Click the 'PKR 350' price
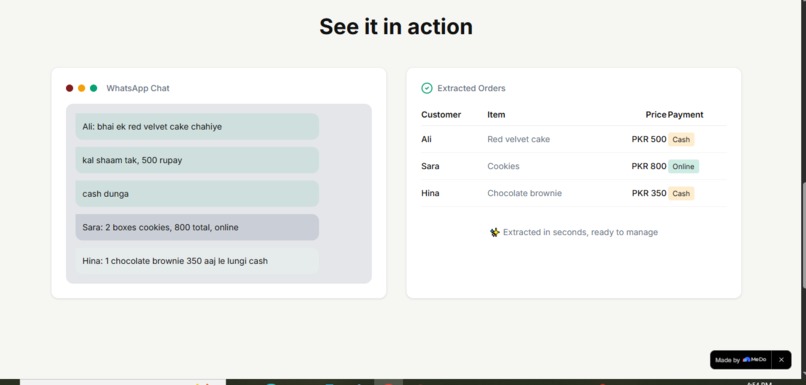The height and width of the screenshot is (385, 806). [x=649, y=193]
